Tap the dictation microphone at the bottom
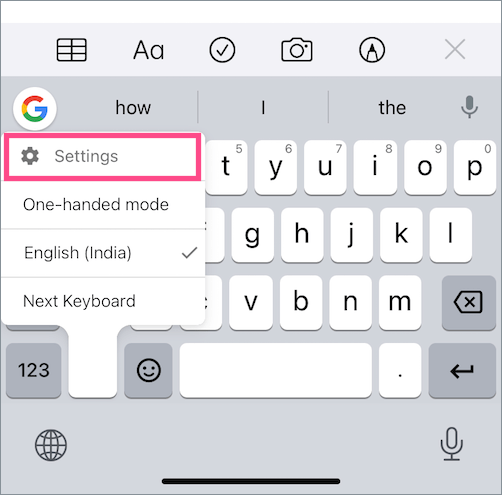 click(x=451, y=444)
